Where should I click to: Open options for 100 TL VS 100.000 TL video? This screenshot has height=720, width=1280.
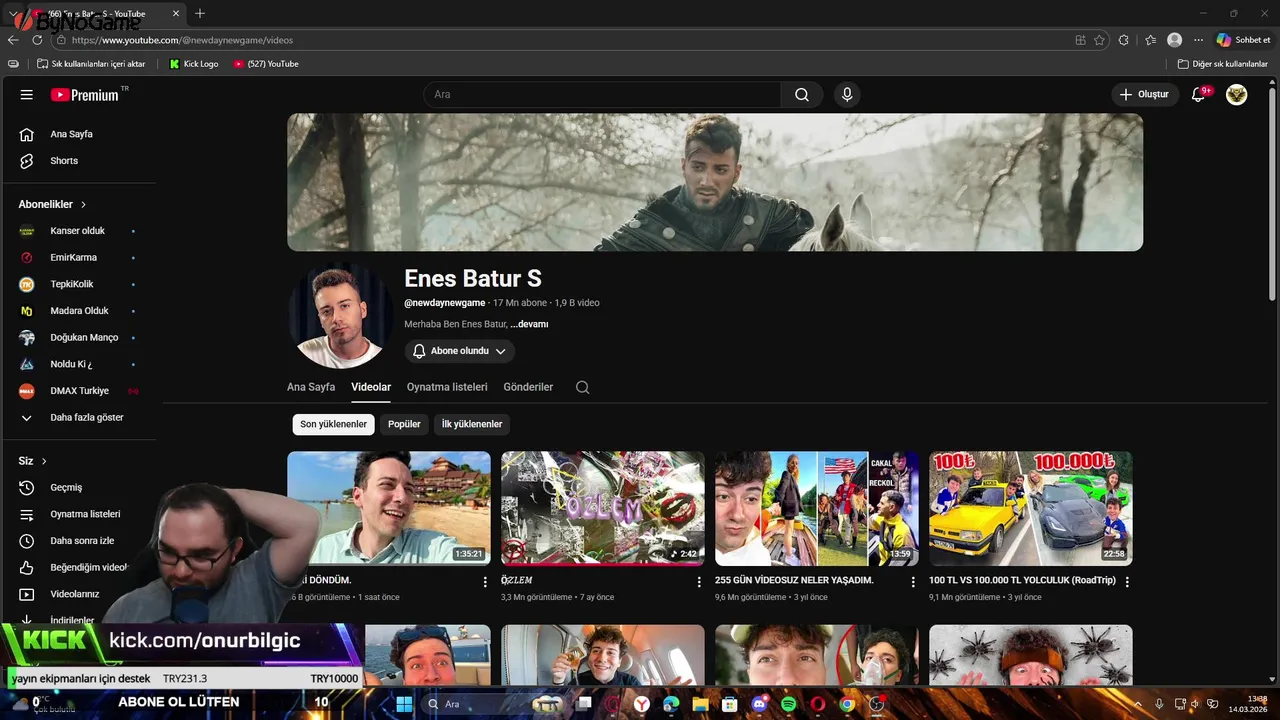(1127, 581)
